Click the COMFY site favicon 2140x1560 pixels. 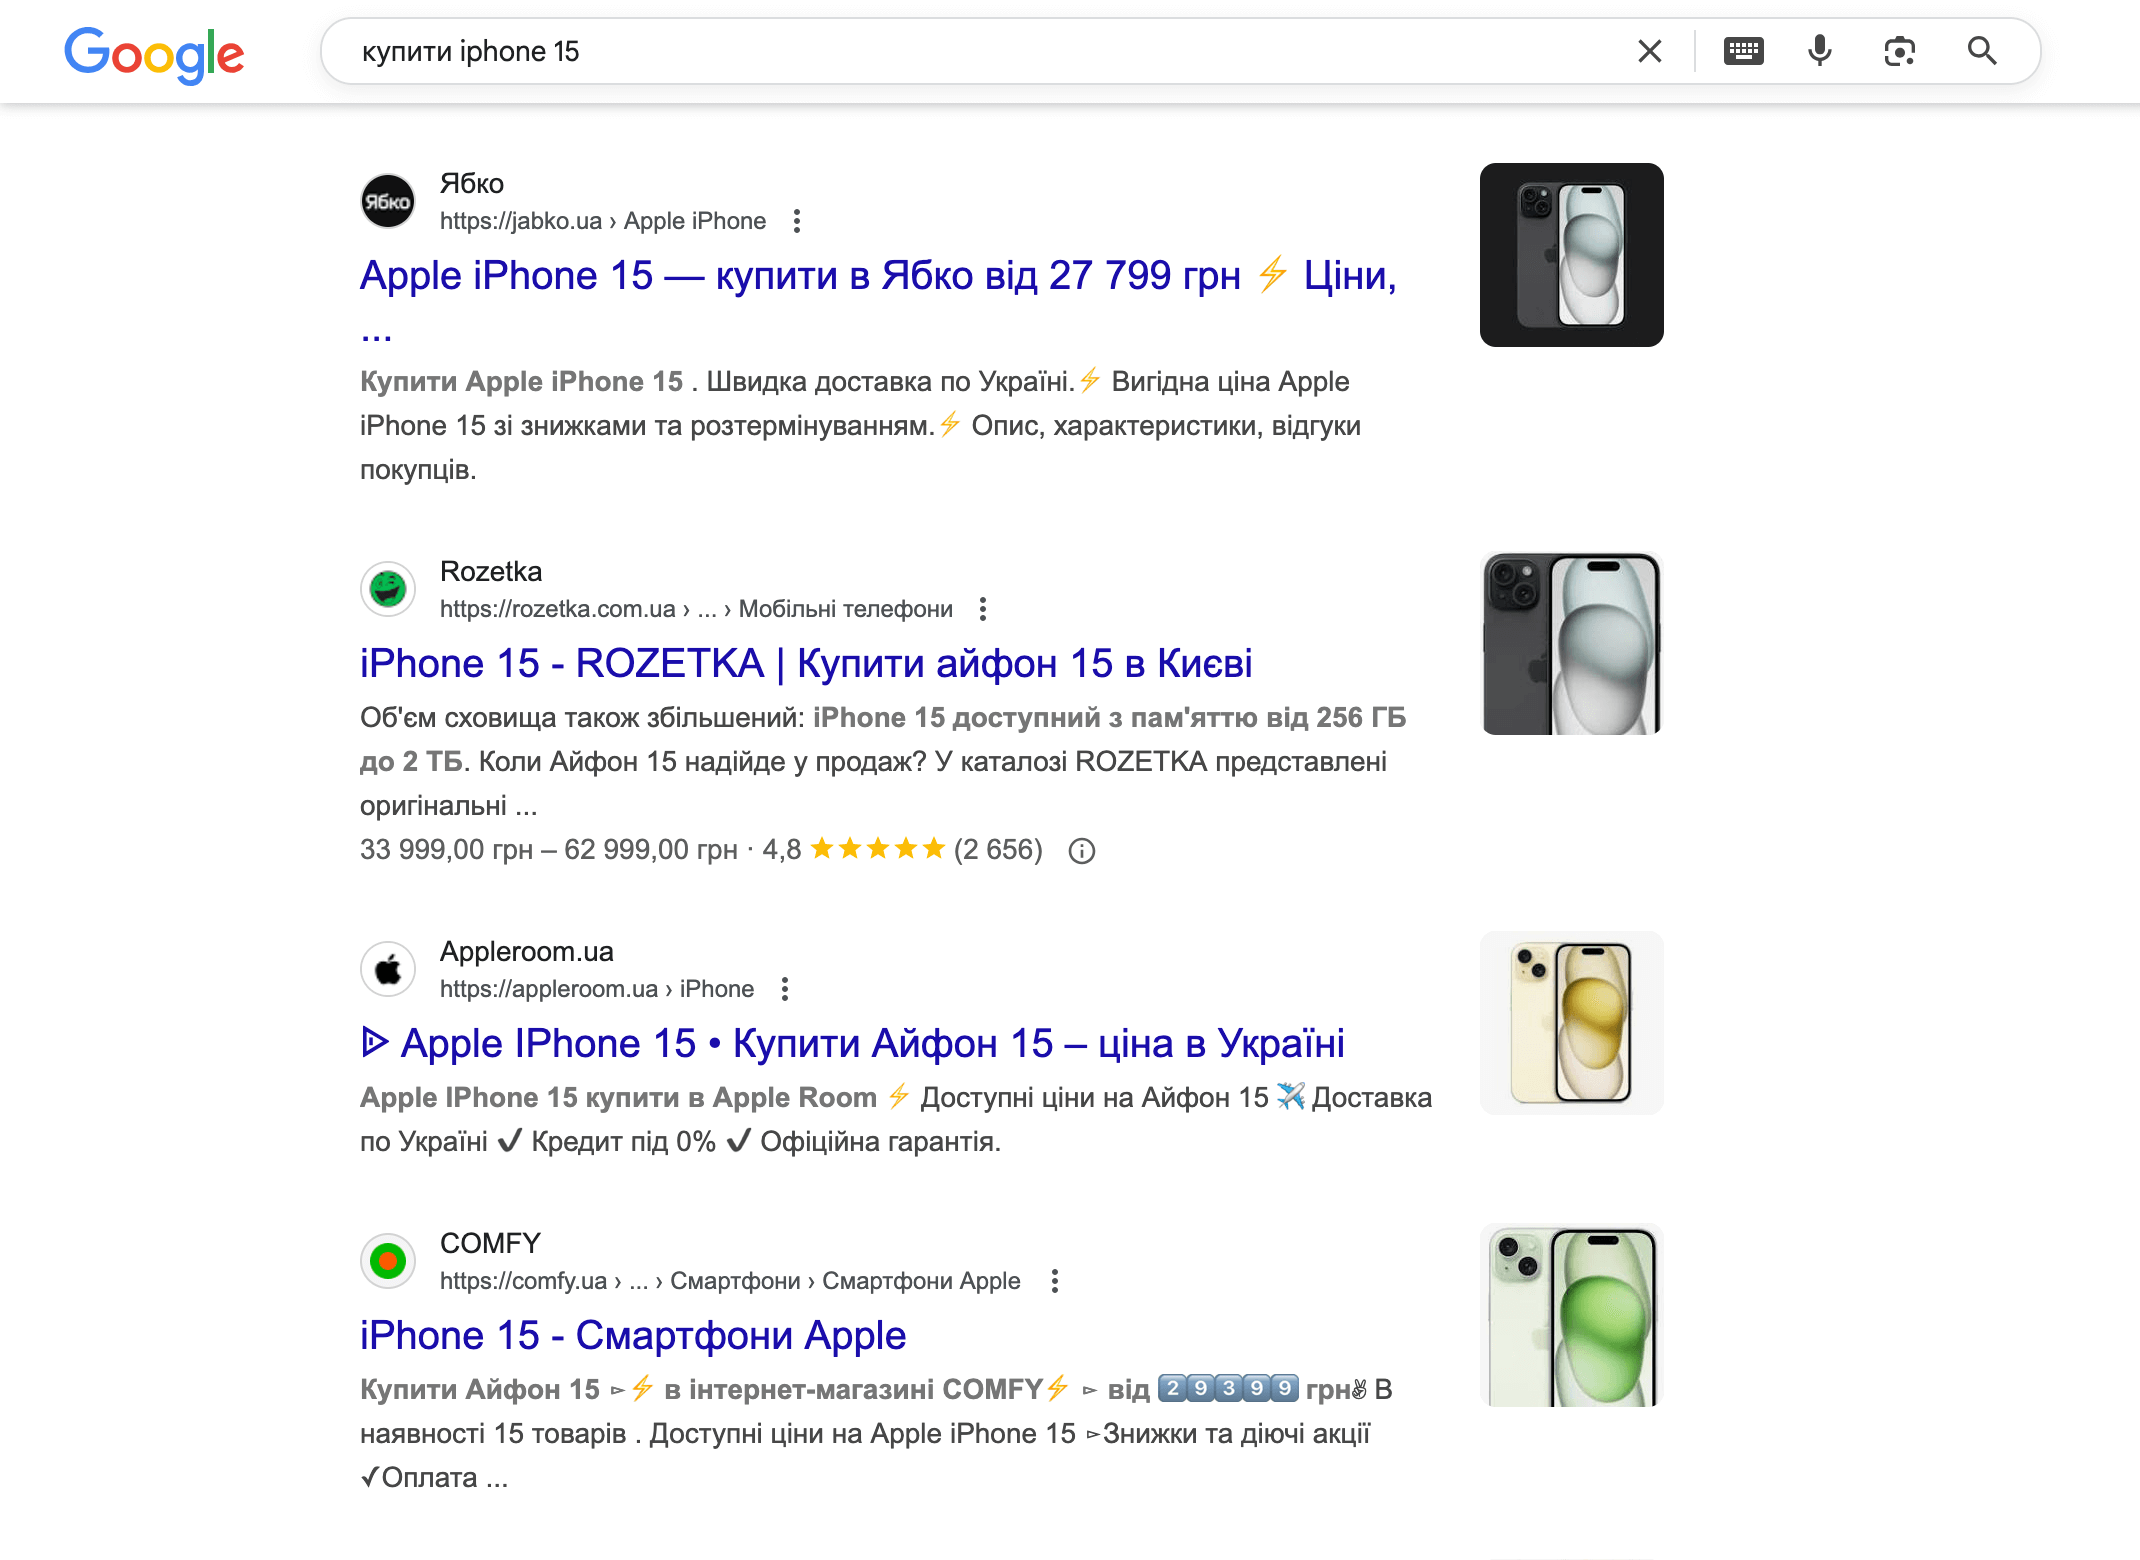click(388, 1261)
